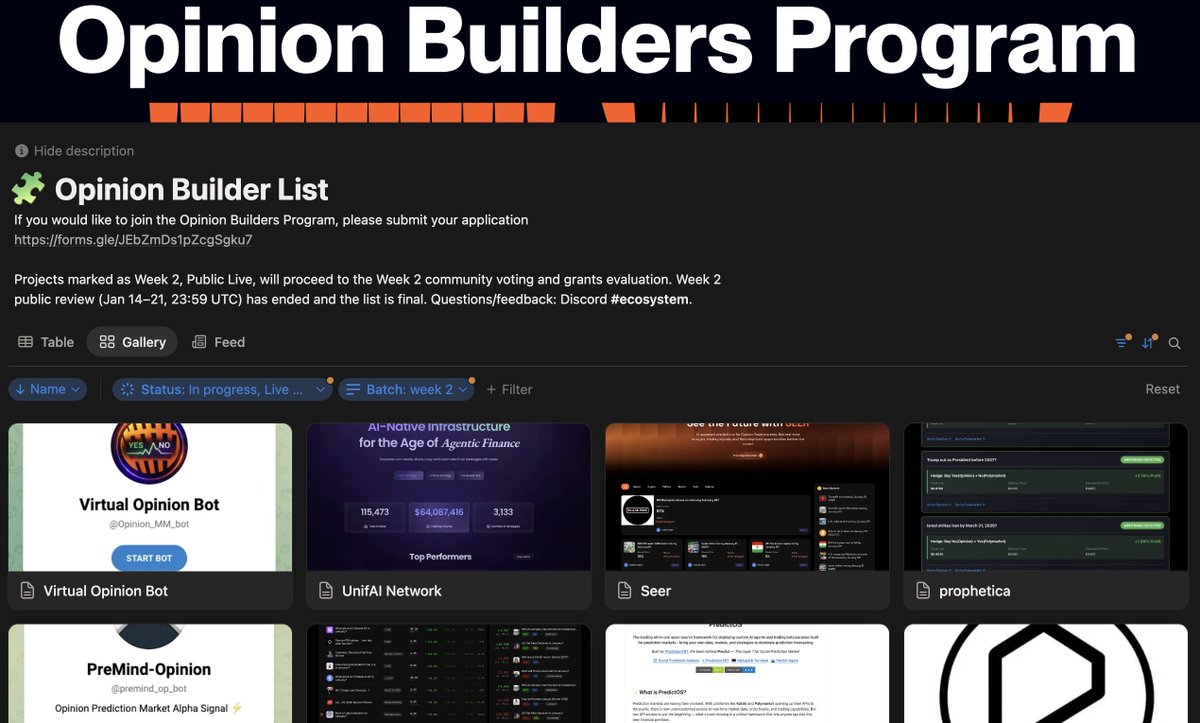Click the Hide description info icon
This screenshot has height=723, width=1200.
(x=21, y=151)
